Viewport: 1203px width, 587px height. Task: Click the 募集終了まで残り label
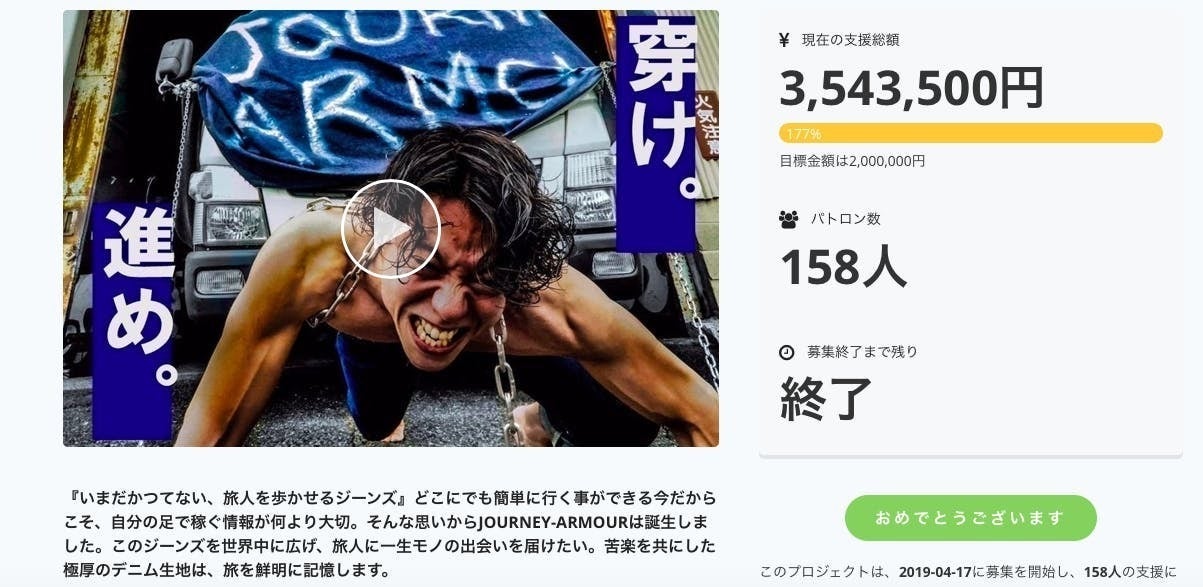[862, 352]
